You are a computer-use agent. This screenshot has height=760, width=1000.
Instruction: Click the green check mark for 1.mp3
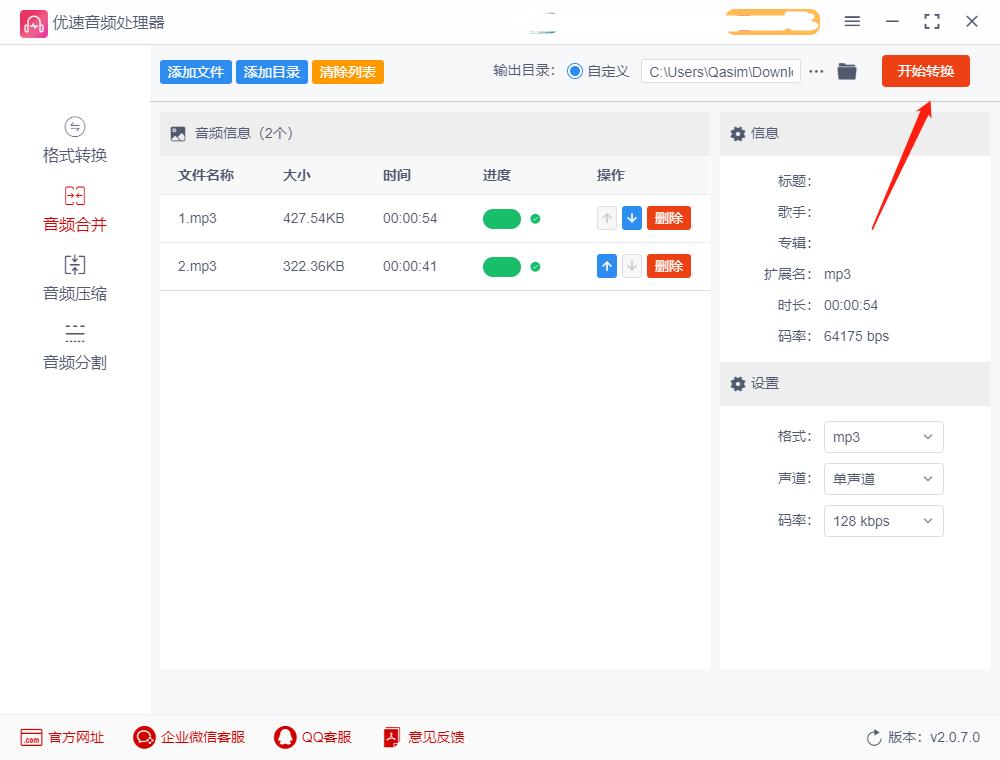click(536, 219)
